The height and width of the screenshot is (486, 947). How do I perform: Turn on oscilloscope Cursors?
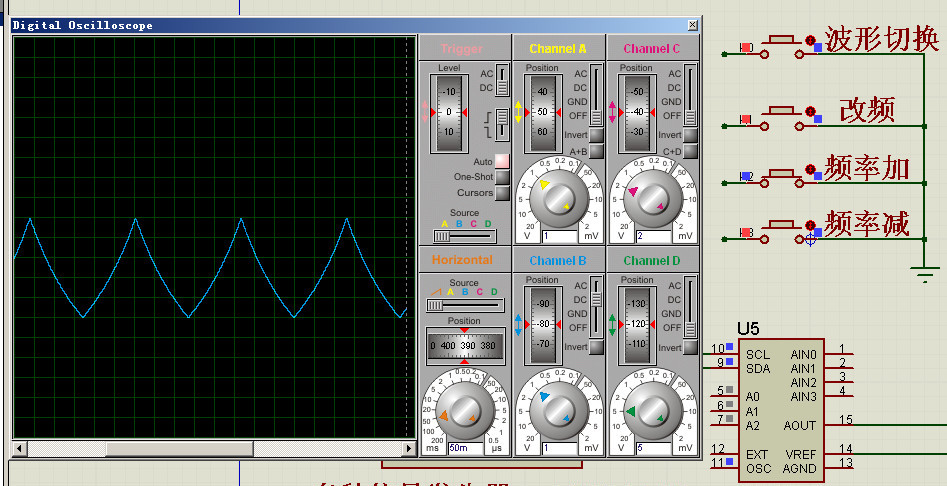(x=502, y=193)
